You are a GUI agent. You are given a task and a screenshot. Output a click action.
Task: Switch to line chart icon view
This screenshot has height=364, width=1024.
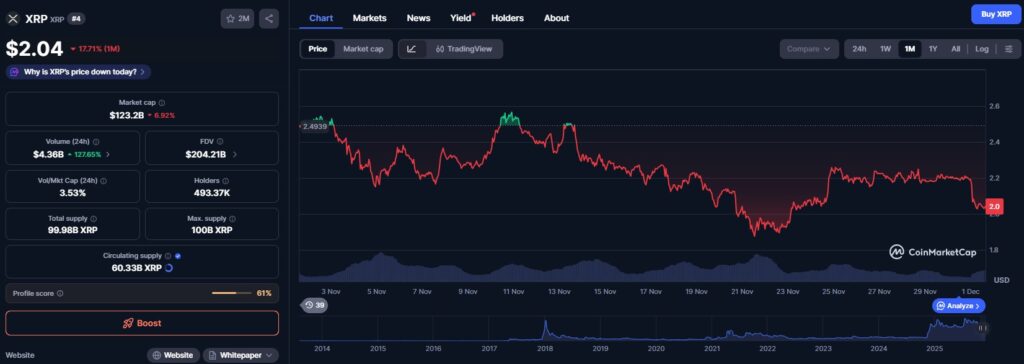(411, 49)
